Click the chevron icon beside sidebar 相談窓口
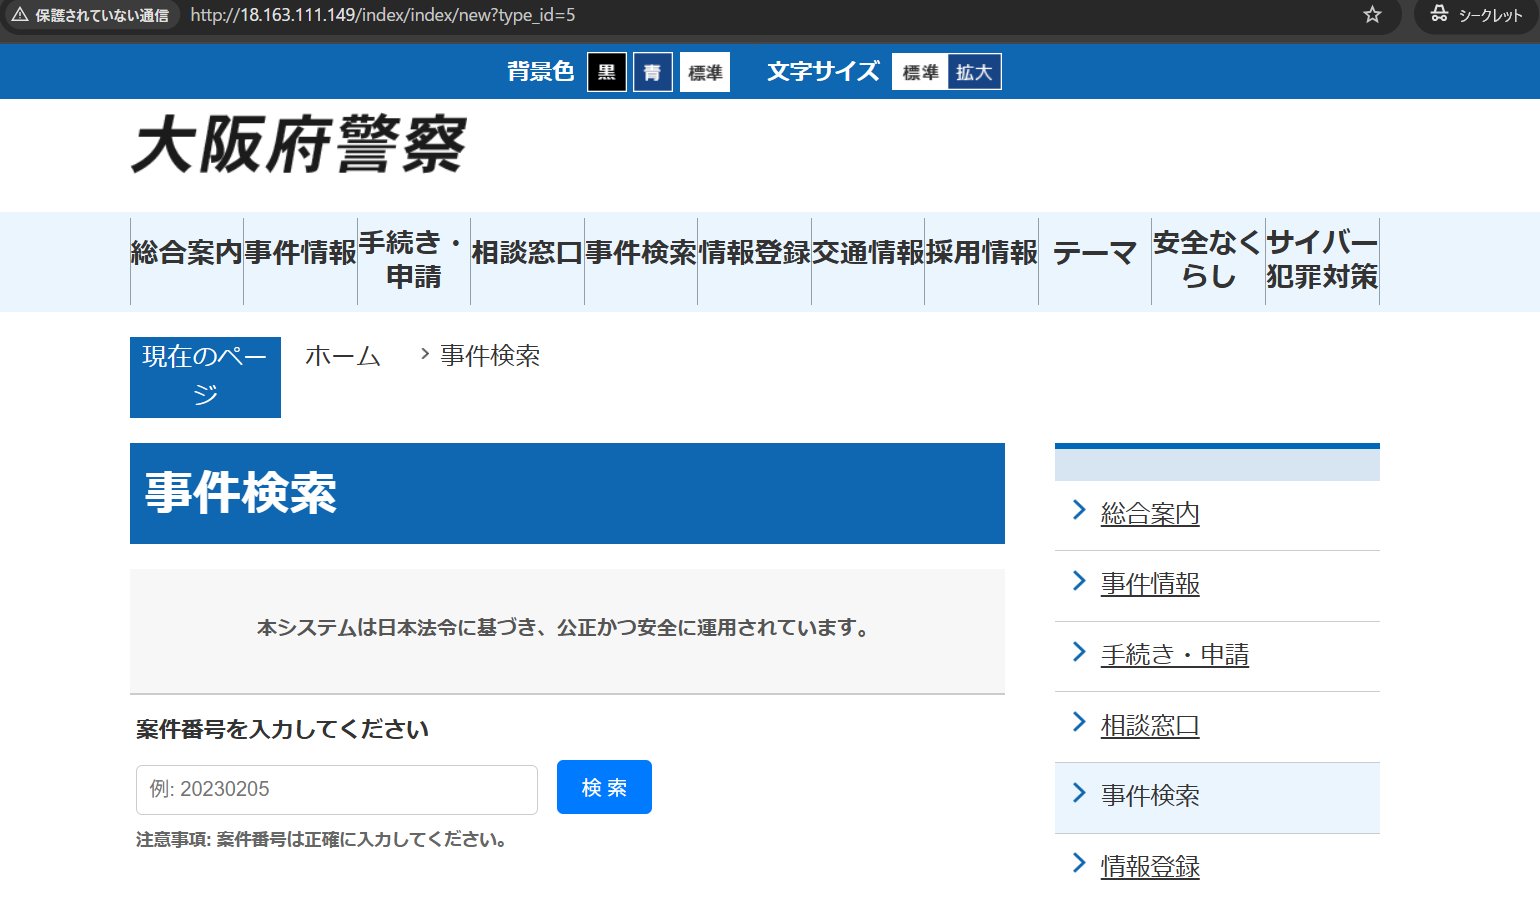The height and width of the screenshot is (899, 1540). click(x=1079, y=722)
